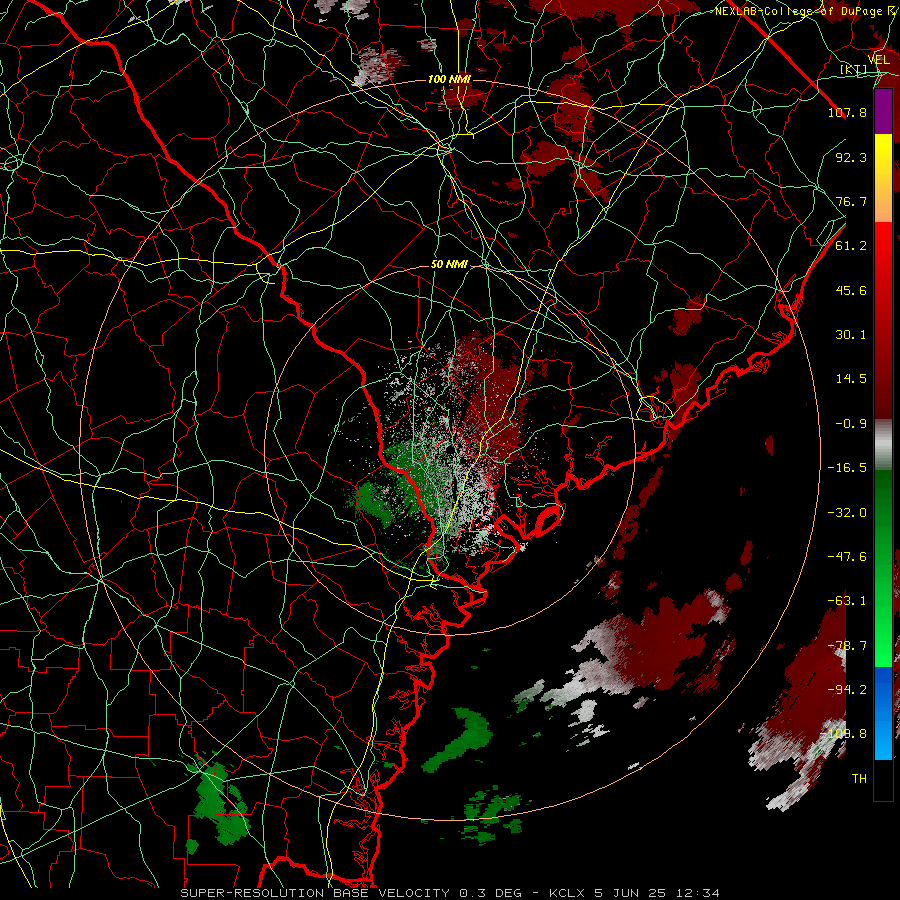Click the KCLX 5 JUN 25 12:34 timestamp
This screenshot has height=900, width=900.
634,893
